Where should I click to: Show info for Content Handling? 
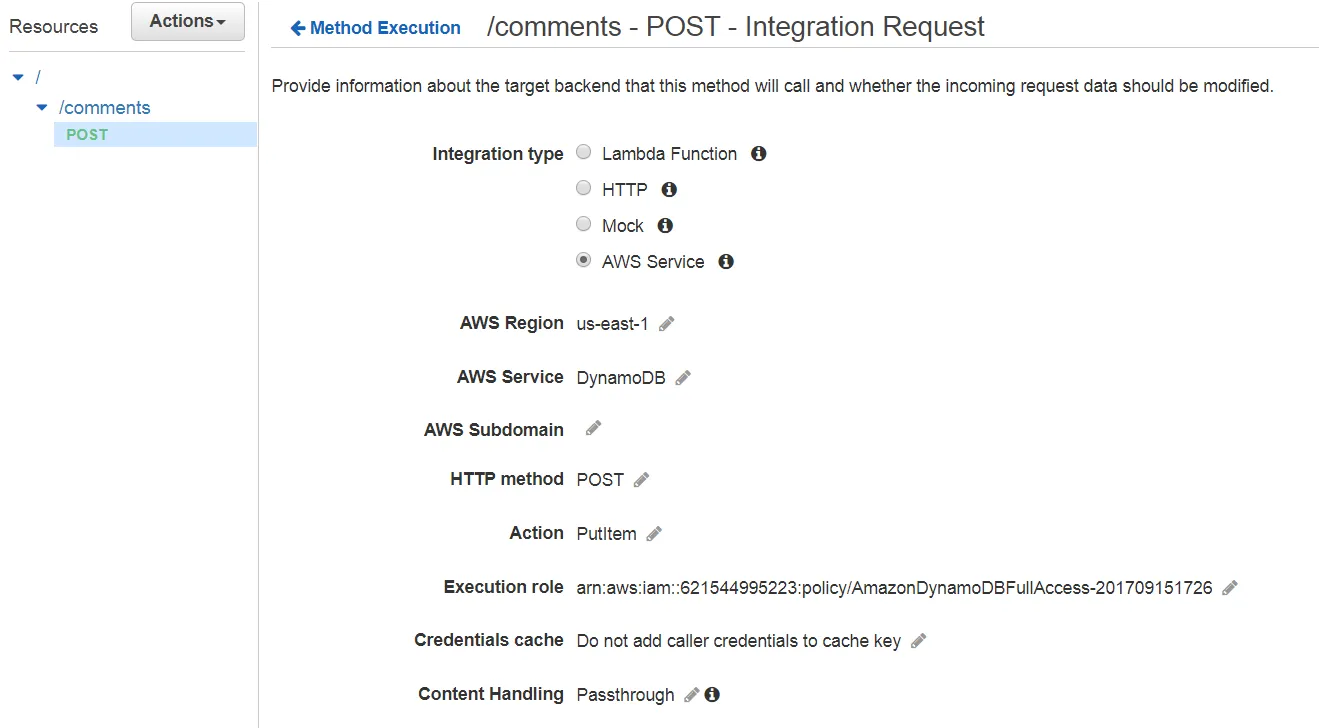[712, 695]
